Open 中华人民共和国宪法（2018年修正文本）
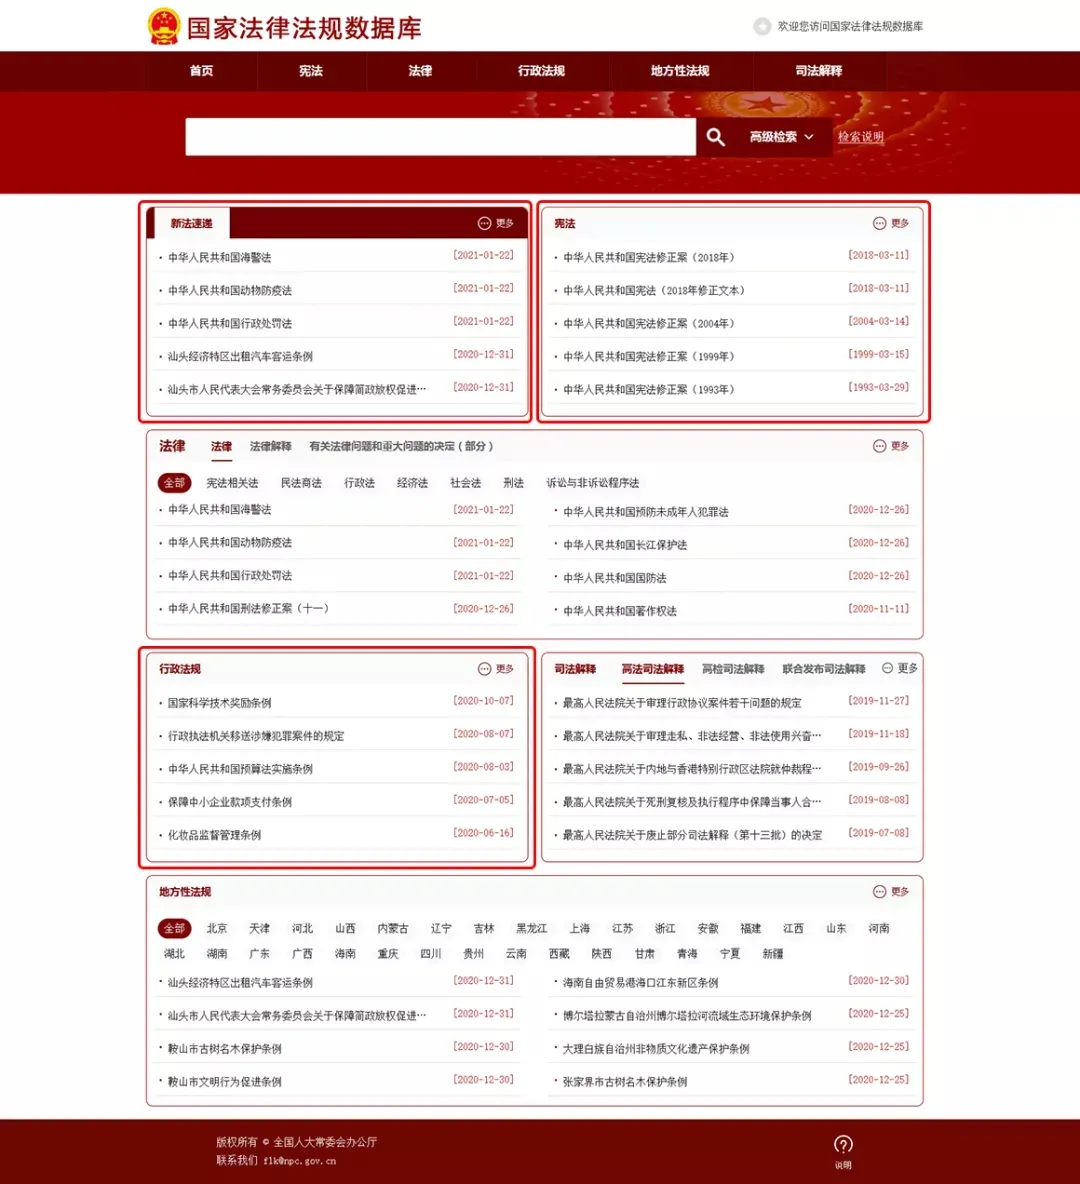The width and height of the screenshot is (1080, 1184). tap(654, 291)
